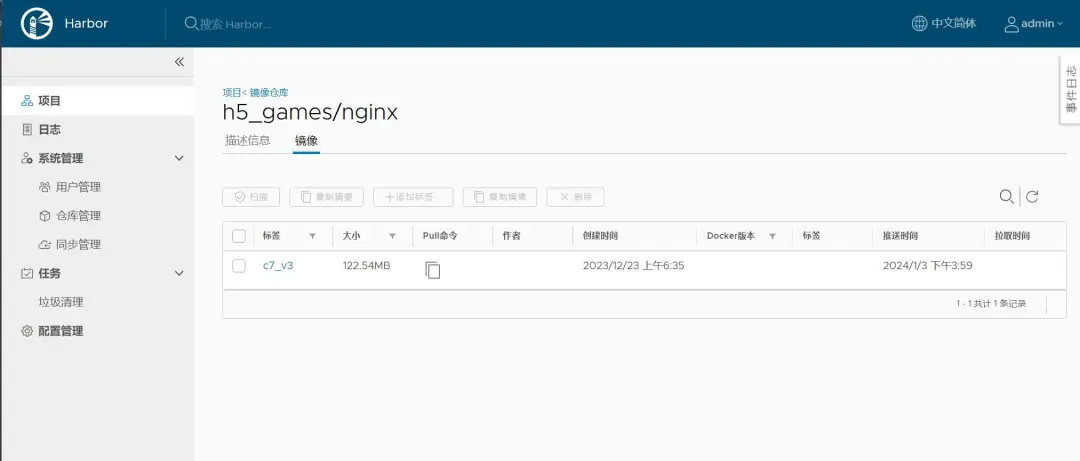Refresh the image list
Screen dimensions: 1080x461
[x=1032, y=197]
